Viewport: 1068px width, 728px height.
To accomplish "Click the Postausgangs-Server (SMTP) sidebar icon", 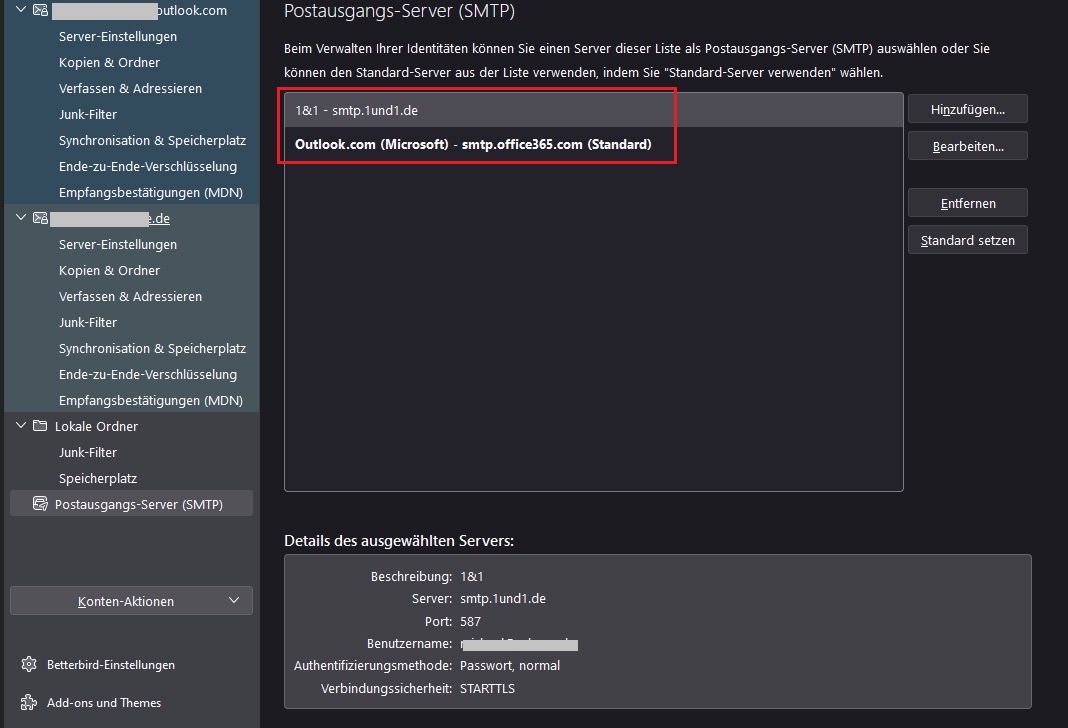I will [40, 504].
